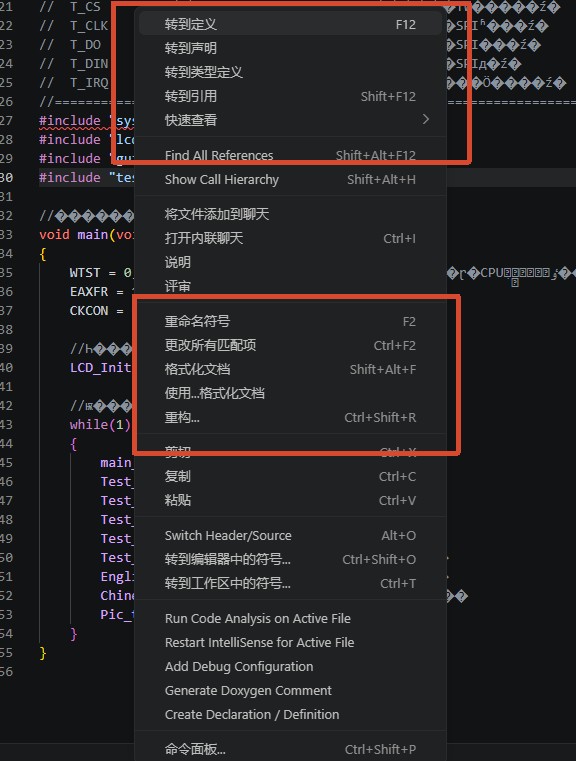Open the 快速查看 submenu
Image resolution: width=576 pixels, height=761 pixels.
click(x=290, y=120)
